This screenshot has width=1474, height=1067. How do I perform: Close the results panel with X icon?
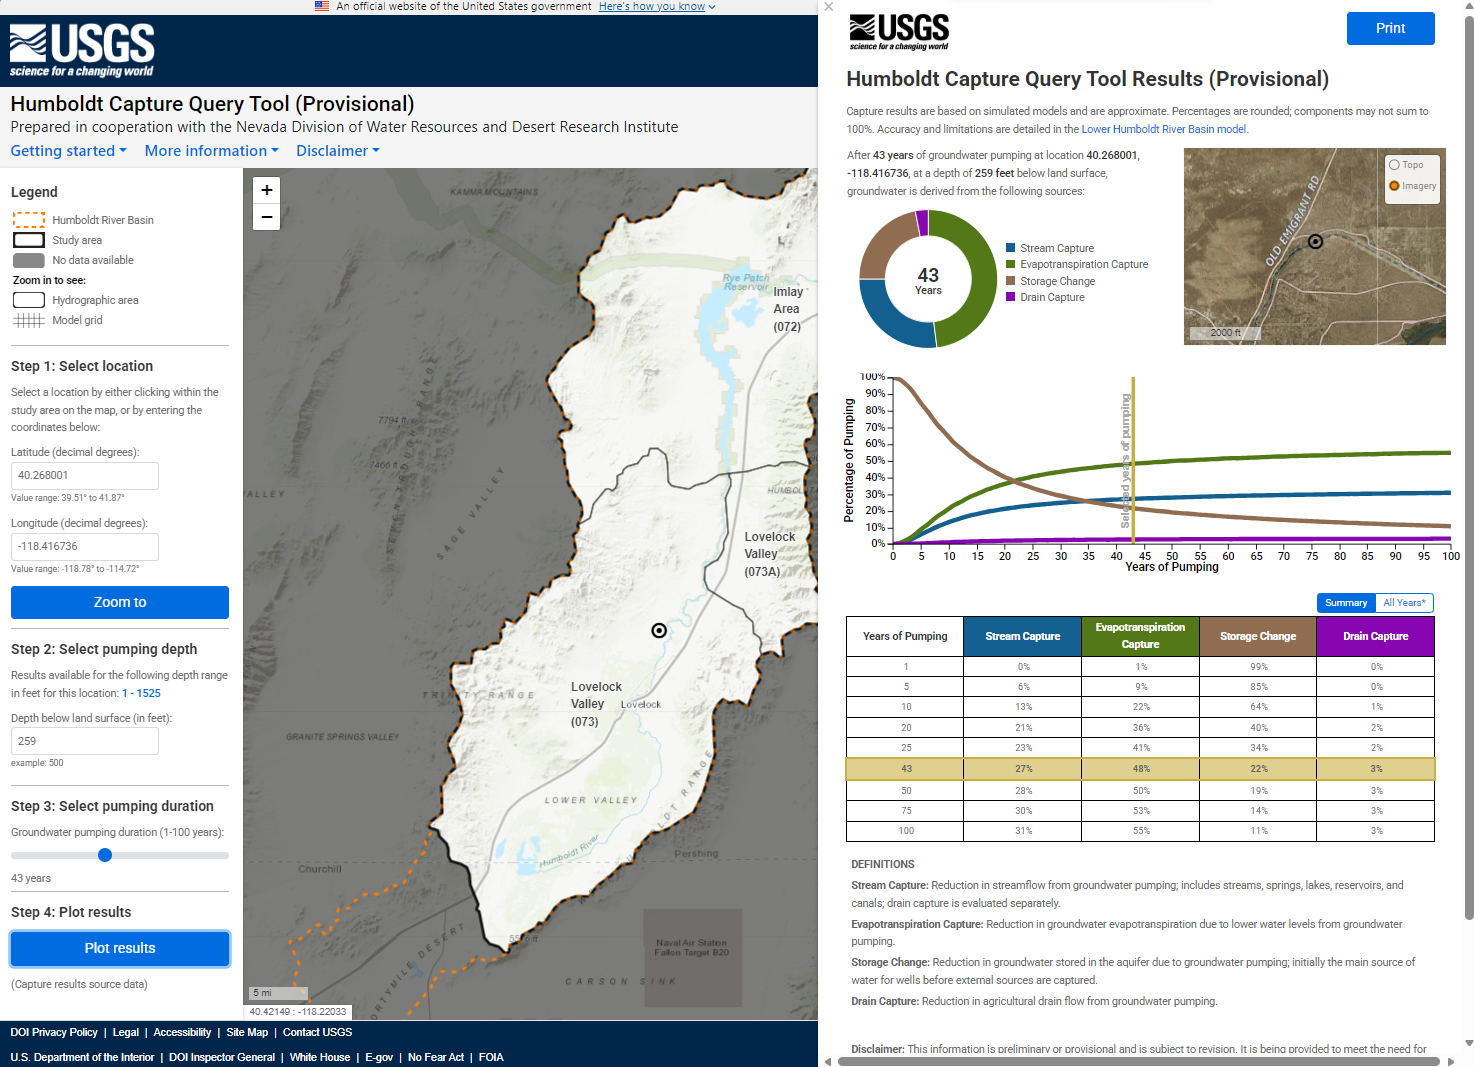click(x=828, y=7)
